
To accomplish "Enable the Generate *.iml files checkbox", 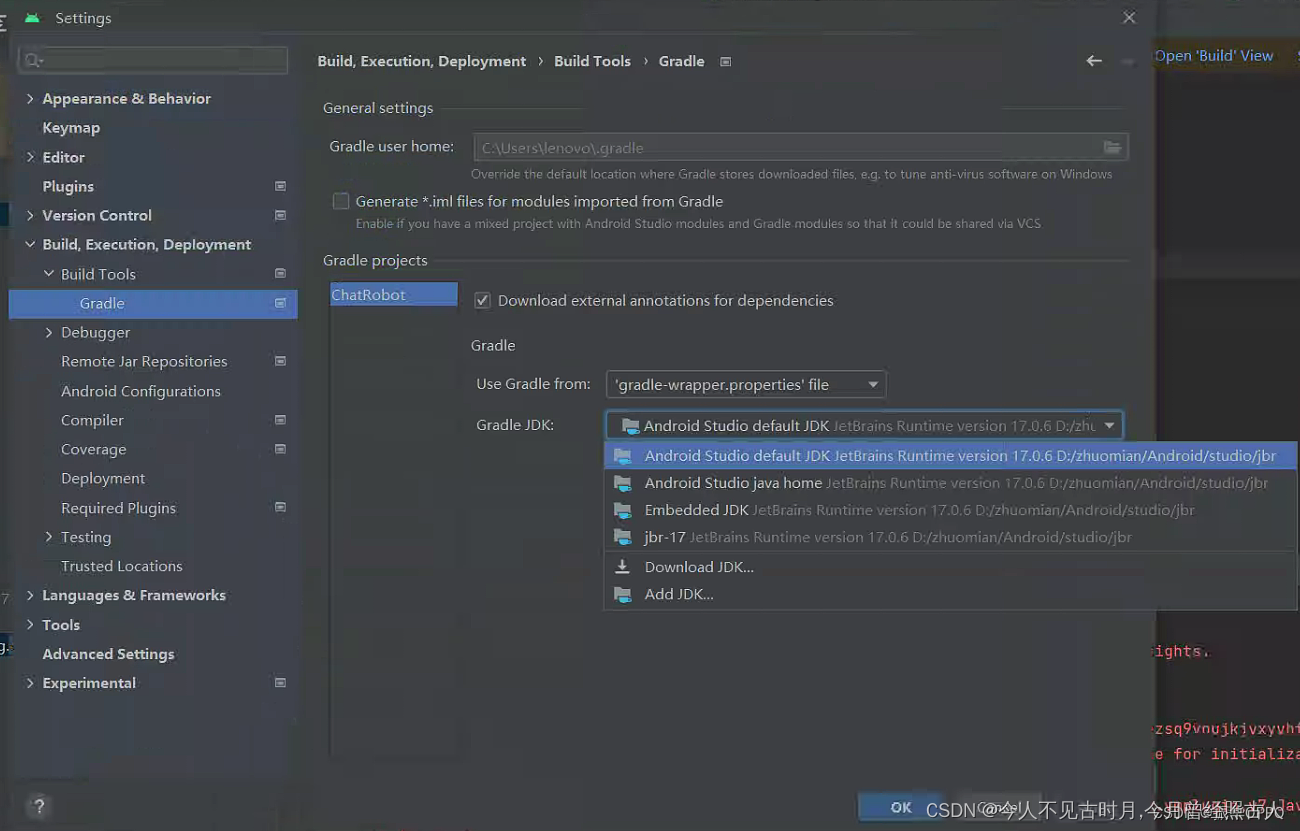I will 340,200.
